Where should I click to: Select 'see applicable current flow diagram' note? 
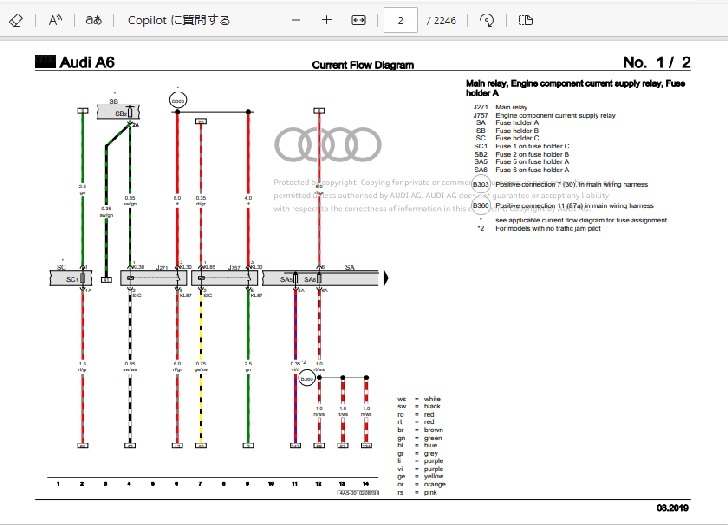tap(581, 220)
